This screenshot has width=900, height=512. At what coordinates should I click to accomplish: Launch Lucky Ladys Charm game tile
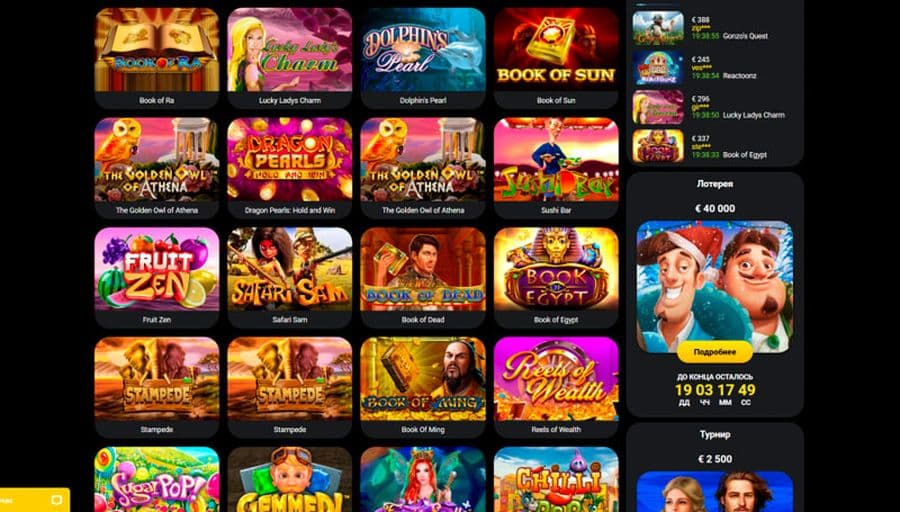pyautogui.click(x=290, y=58)
